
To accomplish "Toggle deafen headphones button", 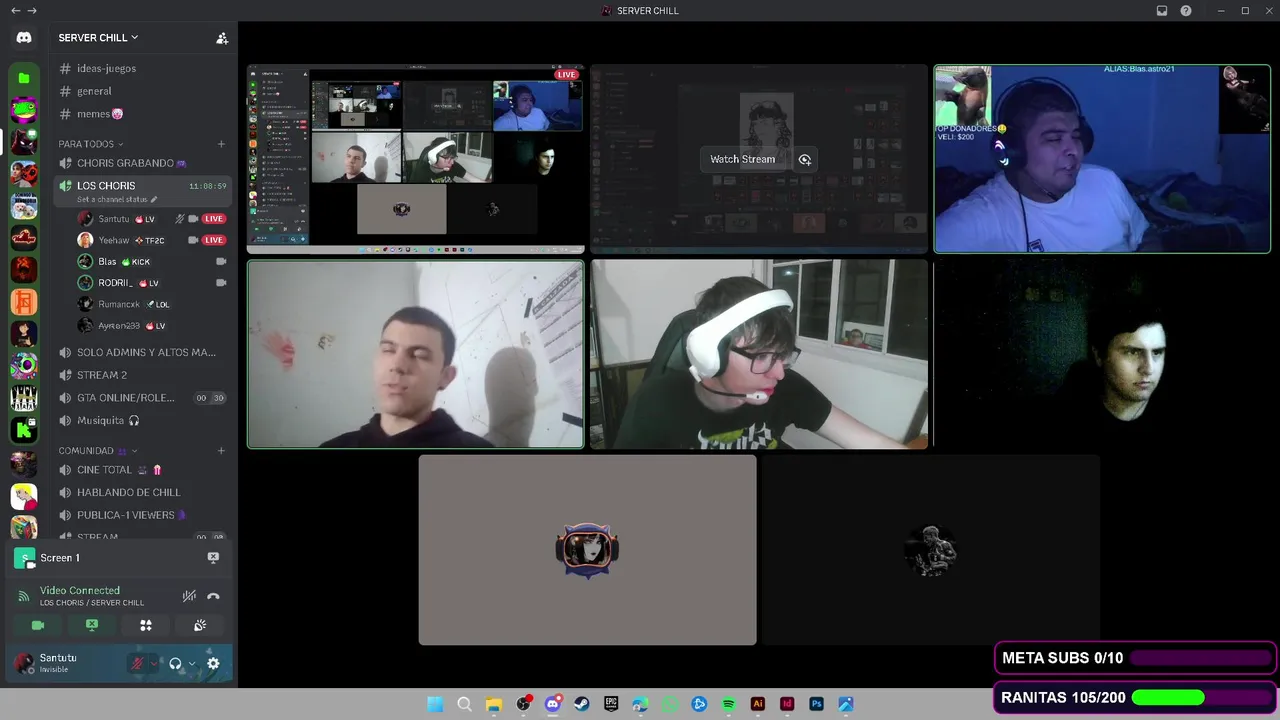I will [175, 663].
